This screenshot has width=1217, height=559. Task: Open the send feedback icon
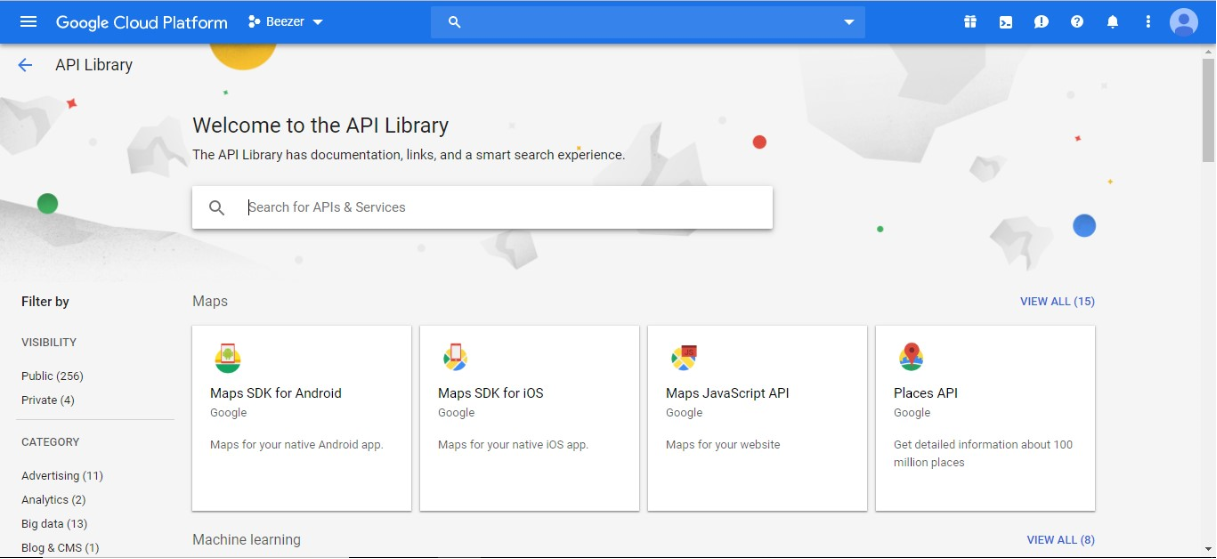[1041, 22]
